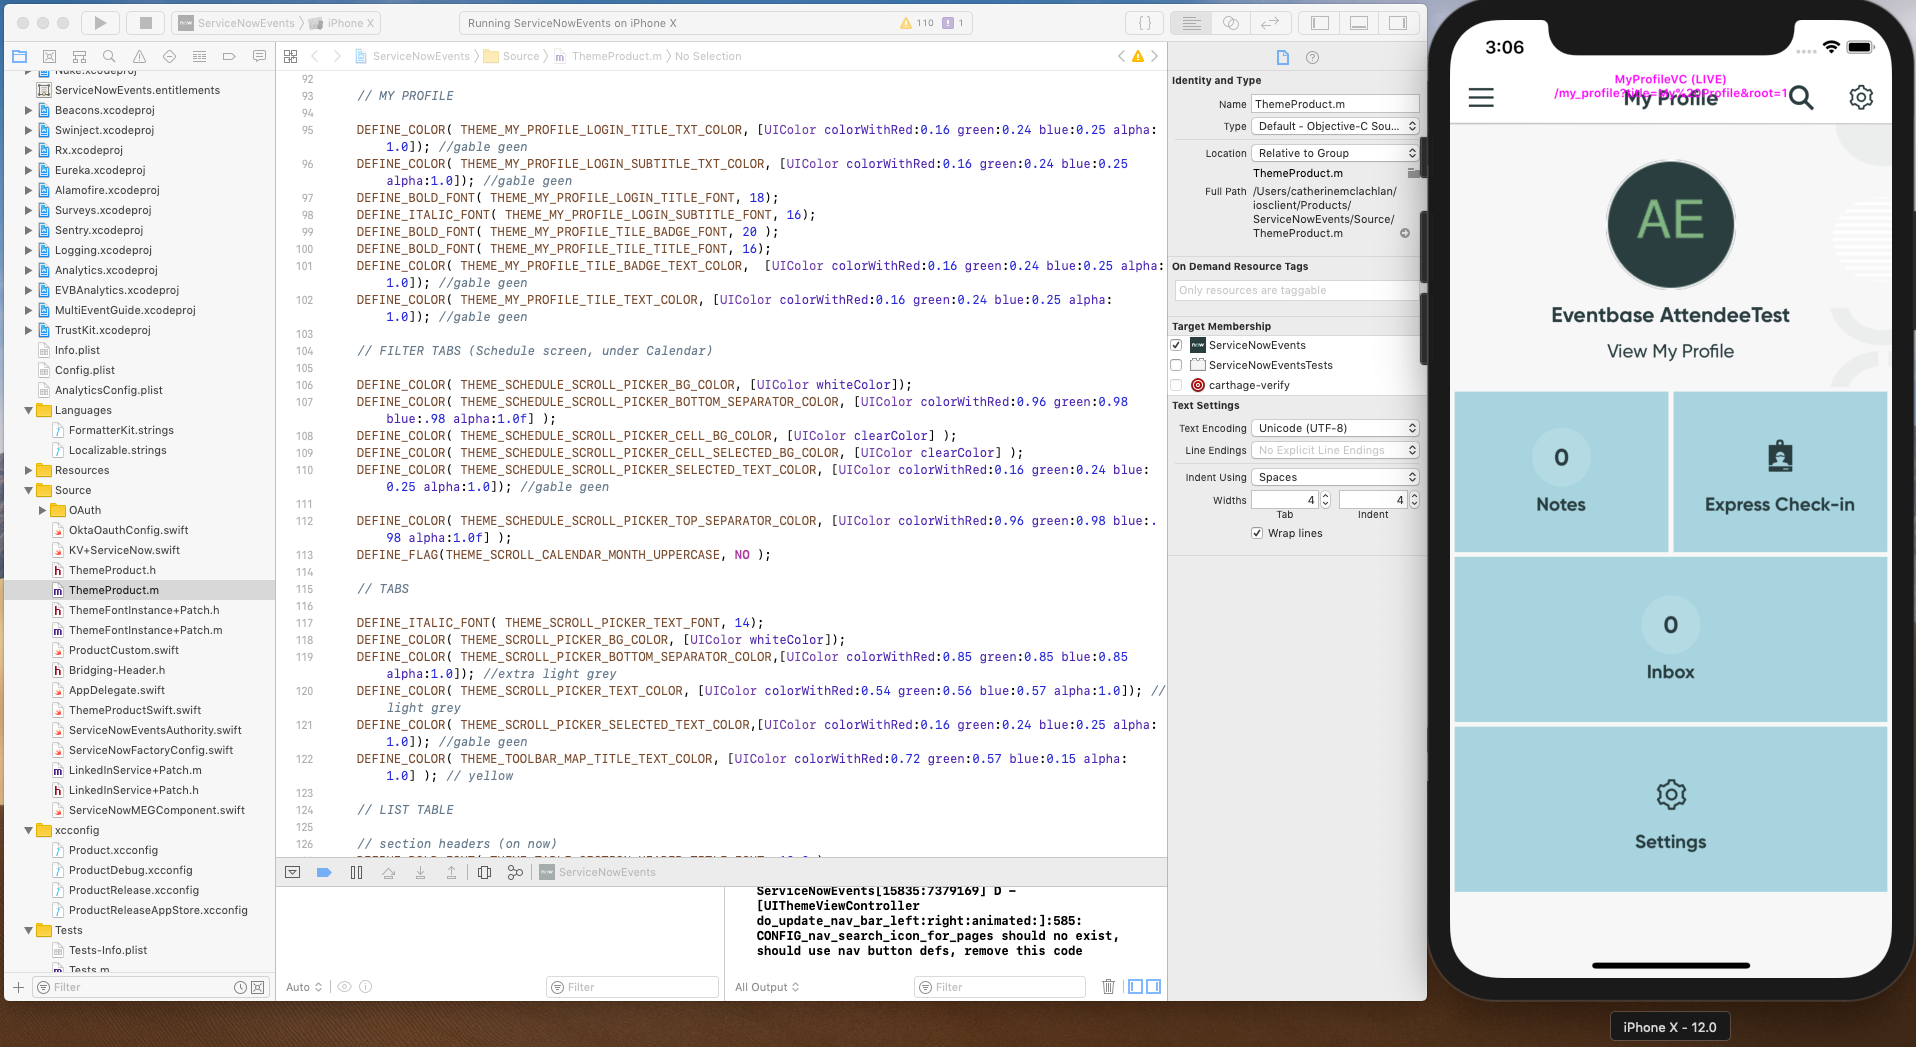Open the Breakpoint navigator icon
The image size is (1916, 1047).
[229, 56]
